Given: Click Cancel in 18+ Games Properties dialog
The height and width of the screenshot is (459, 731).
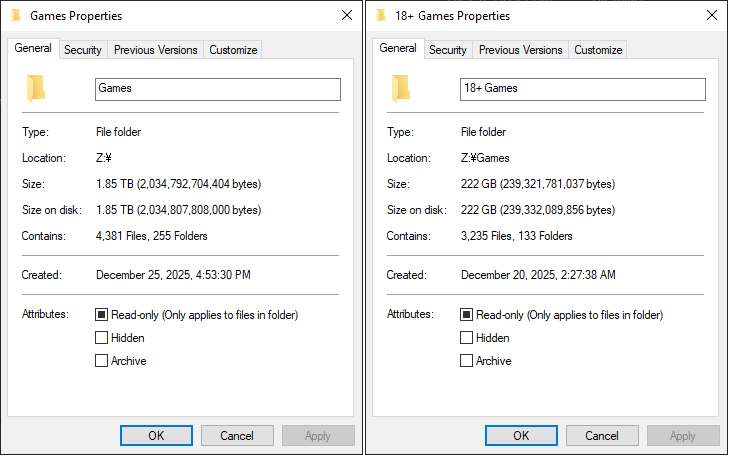Looking at the screenshot, I should (602, 436).
